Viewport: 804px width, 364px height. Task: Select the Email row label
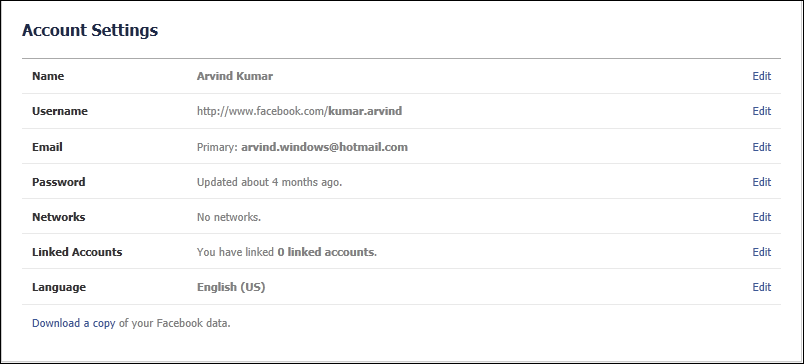point(47,147)
